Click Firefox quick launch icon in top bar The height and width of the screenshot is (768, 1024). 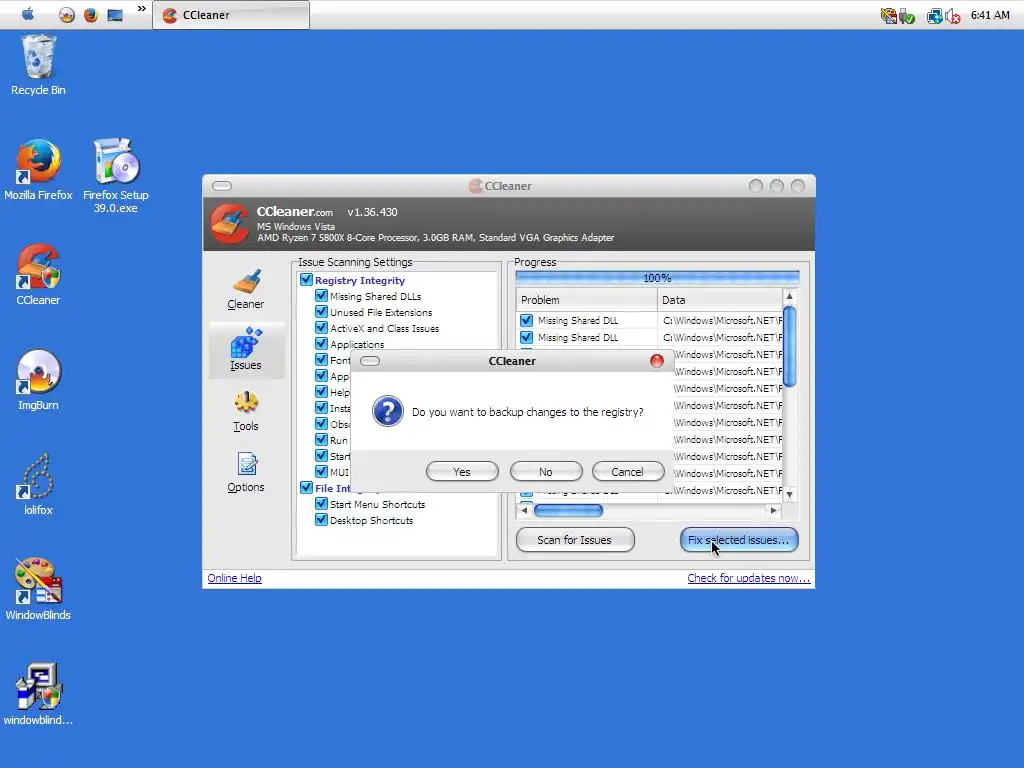click(91, 14)
